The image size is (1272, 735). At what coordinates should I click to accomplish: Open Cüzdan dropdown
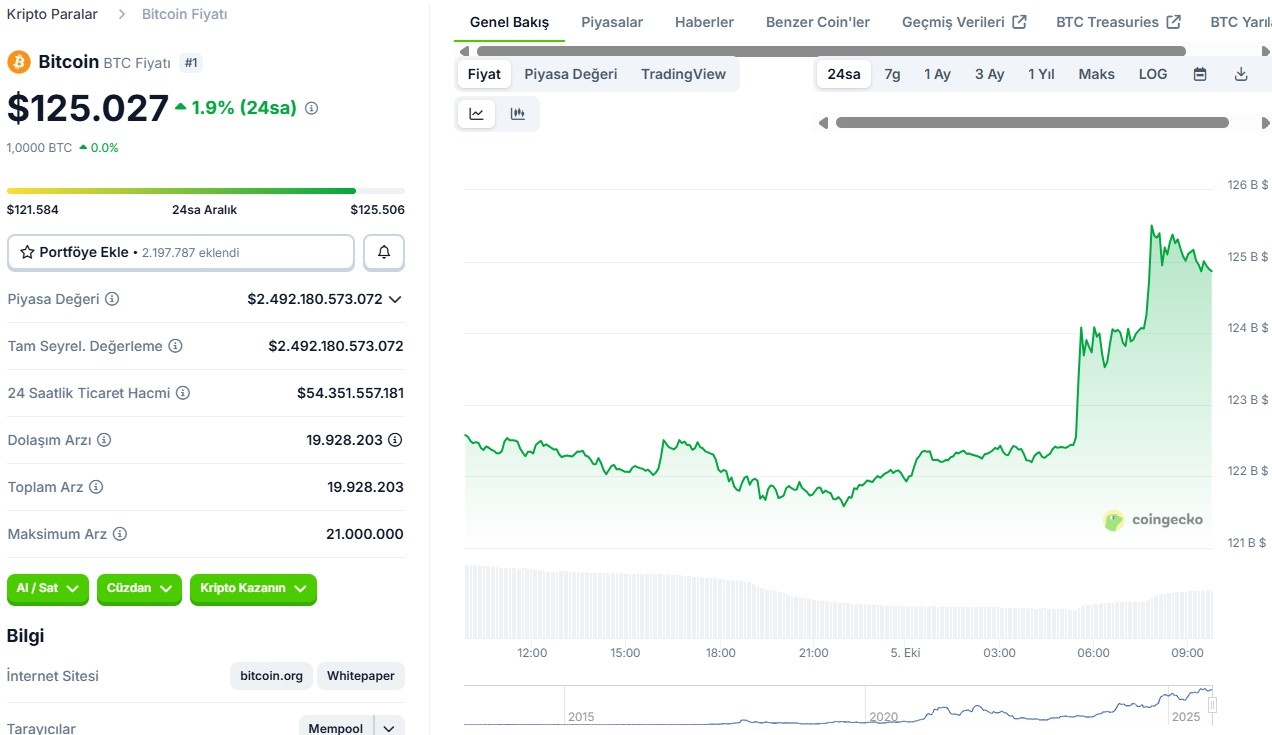[x=140, y=589]
